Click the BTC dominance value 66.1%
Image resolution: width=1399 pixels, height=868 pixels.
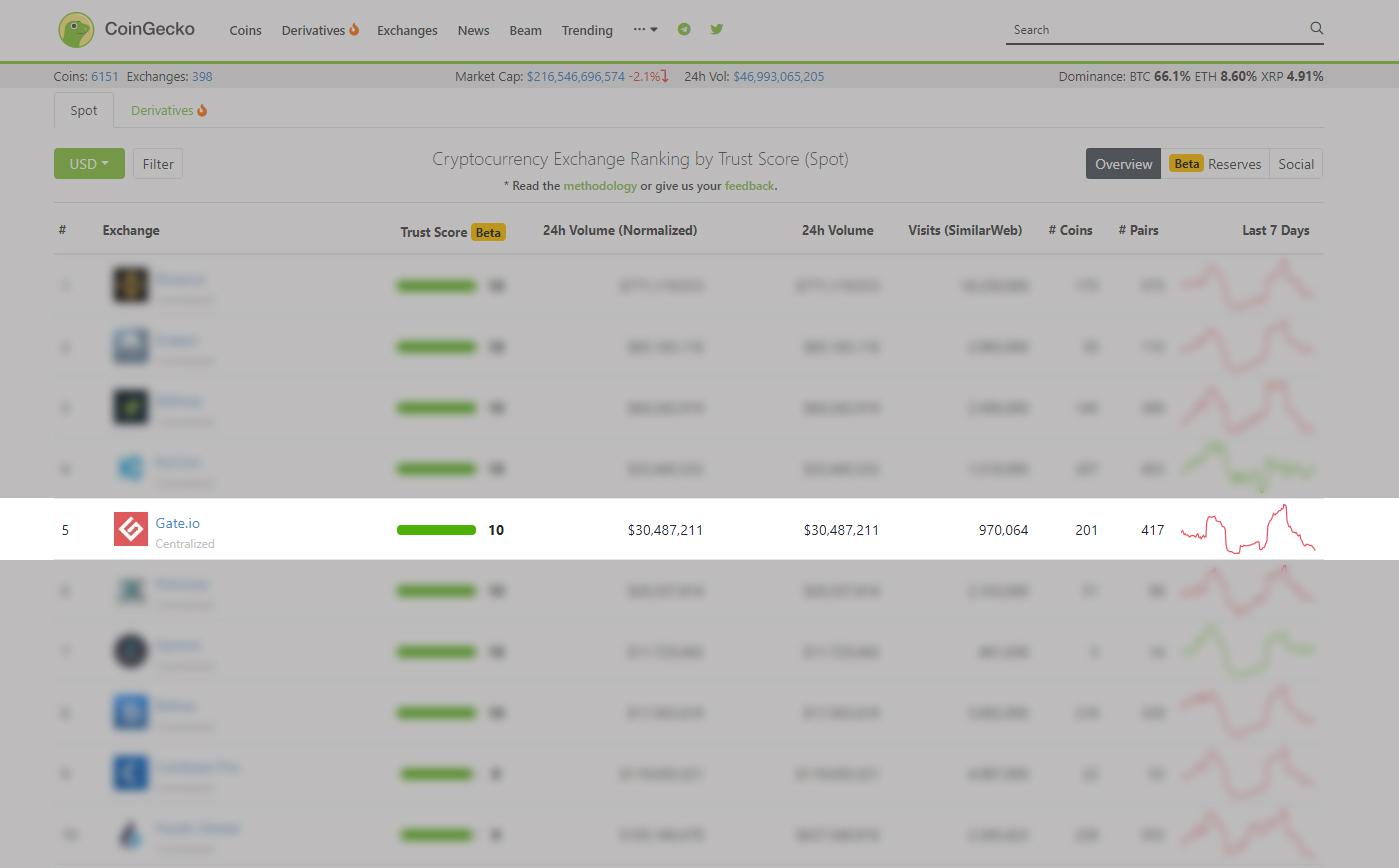coord(1172,76)
